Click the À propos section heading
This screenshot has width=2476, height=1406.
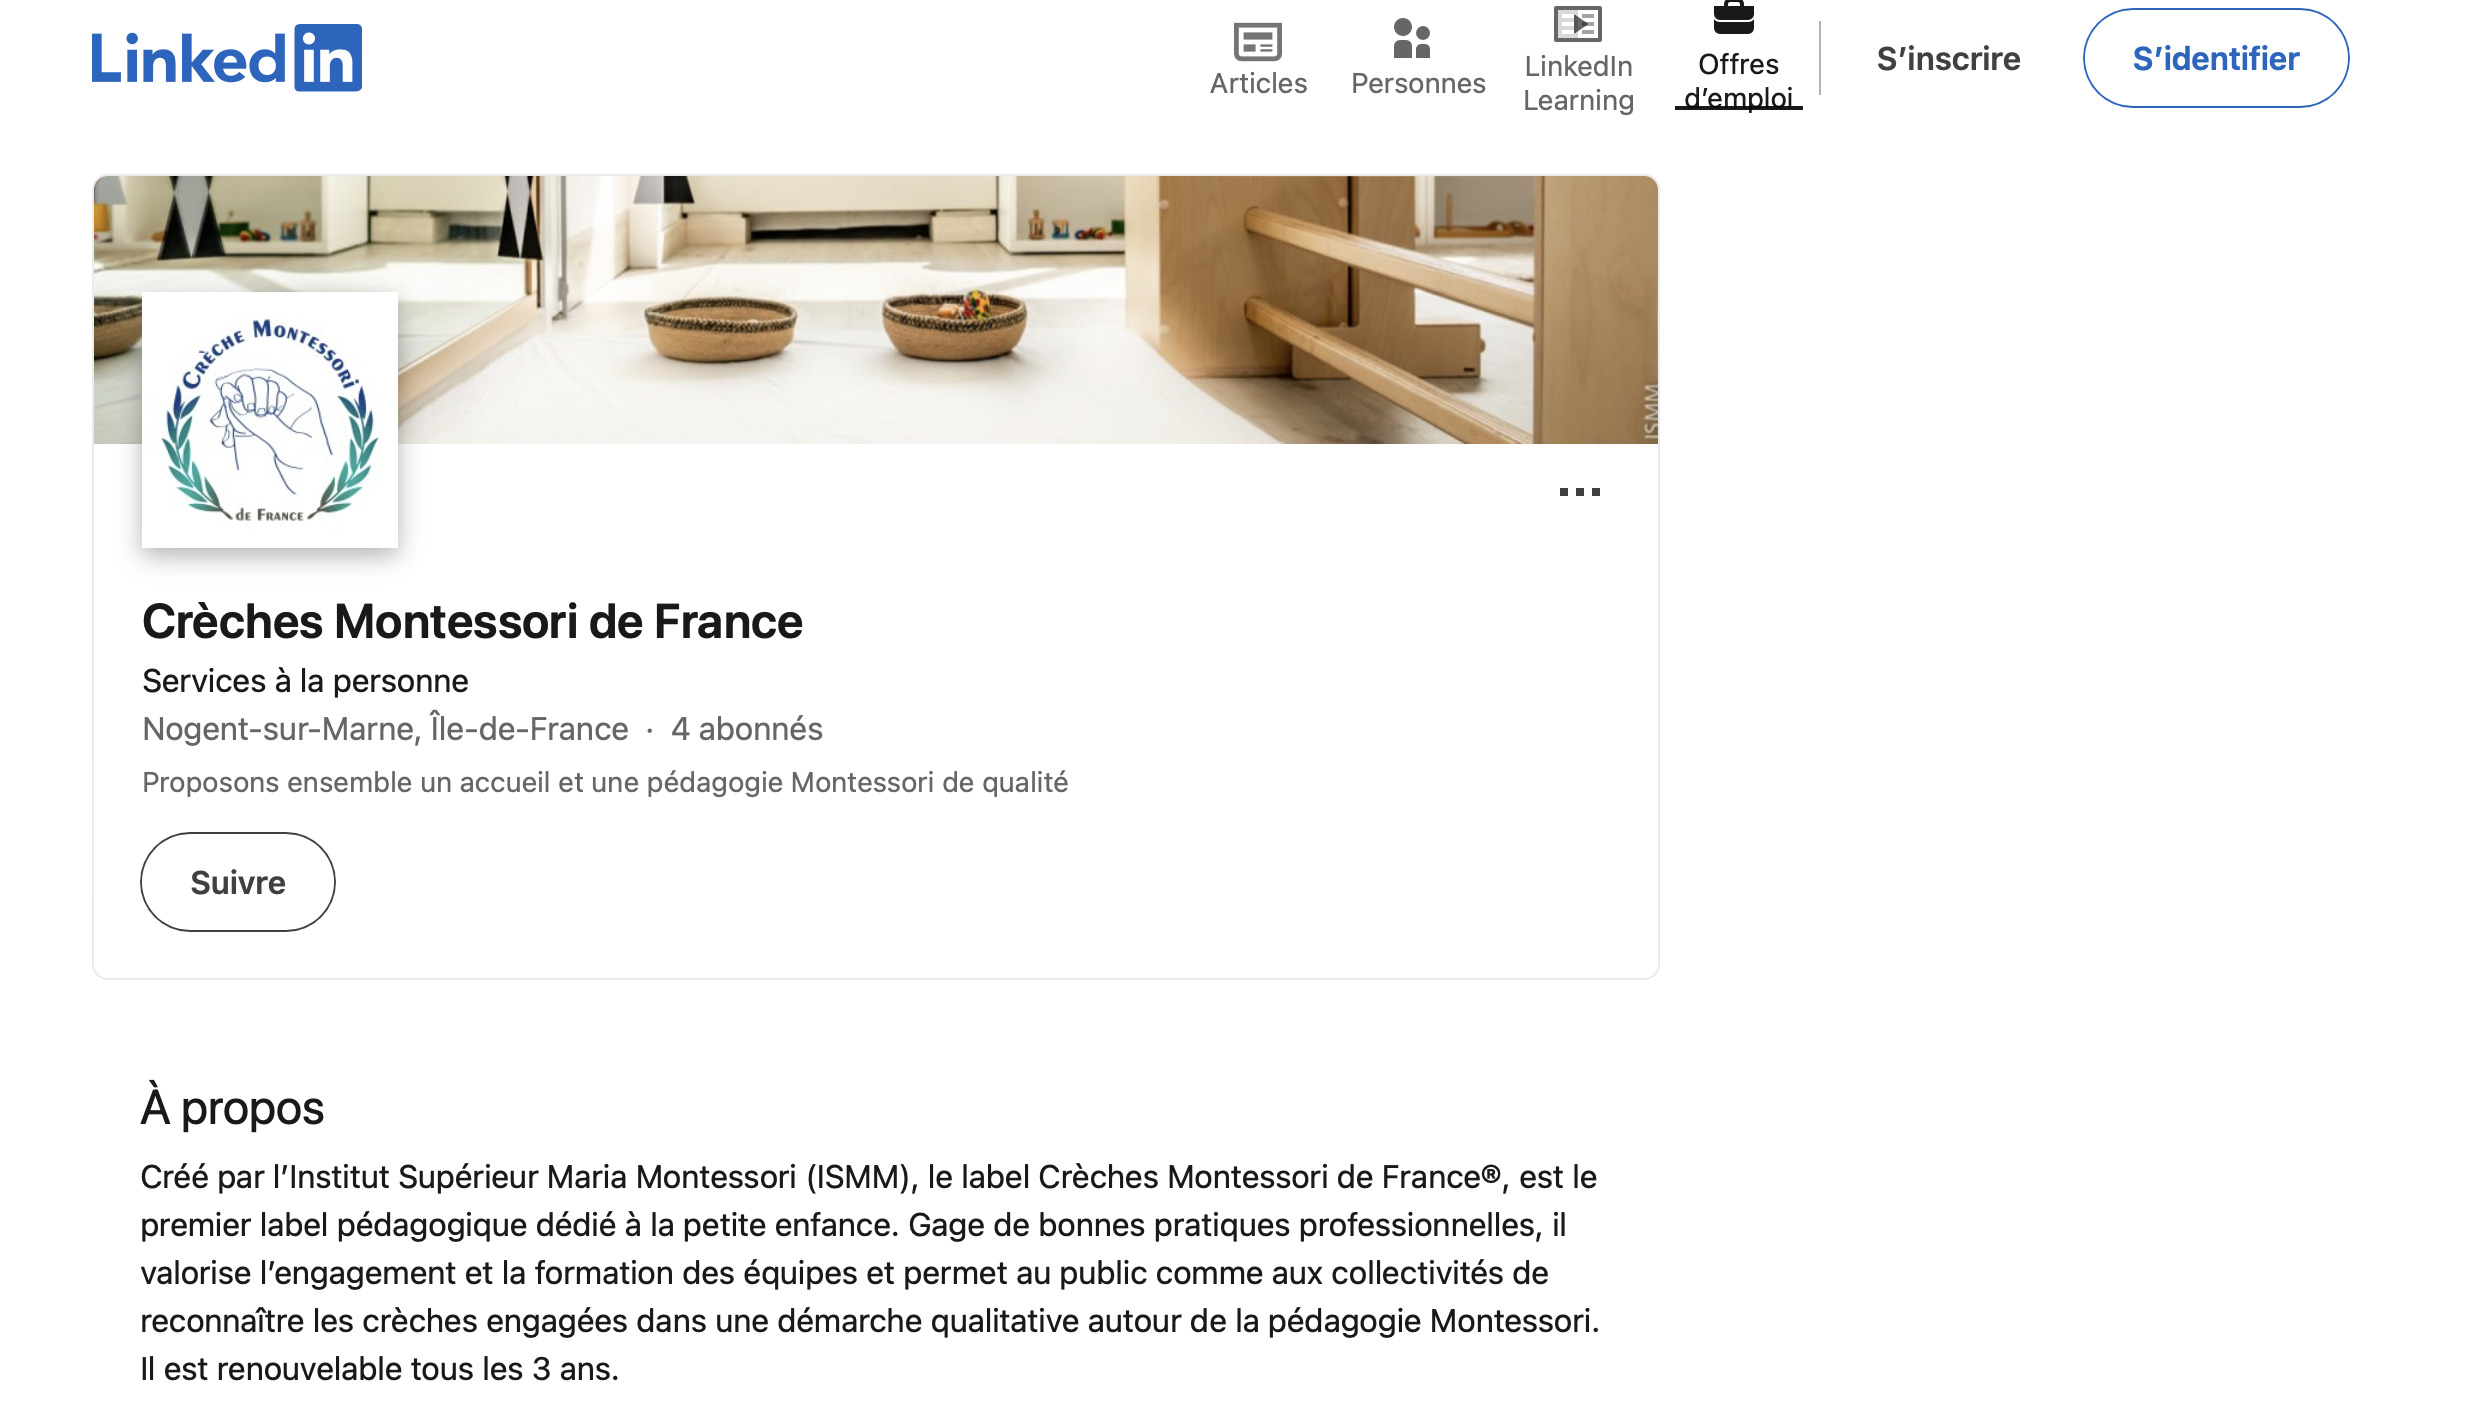coord(232,1107)
